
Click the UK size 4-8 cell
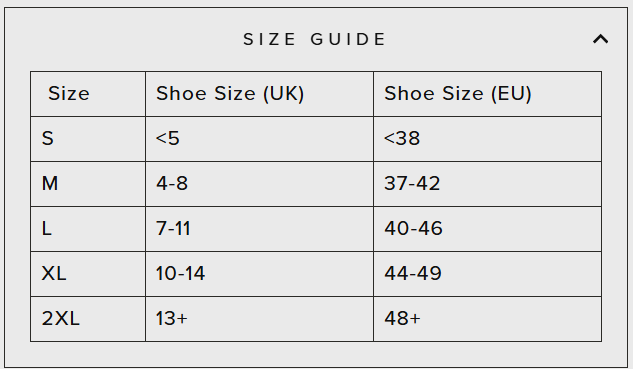(x=260, y=184)
